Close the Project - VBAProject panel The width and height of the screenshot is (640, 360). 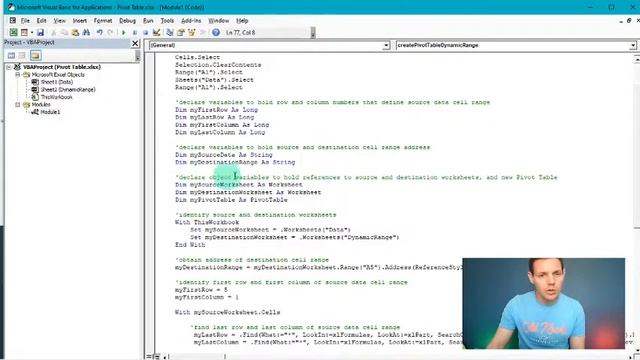[x=135, y=43]
